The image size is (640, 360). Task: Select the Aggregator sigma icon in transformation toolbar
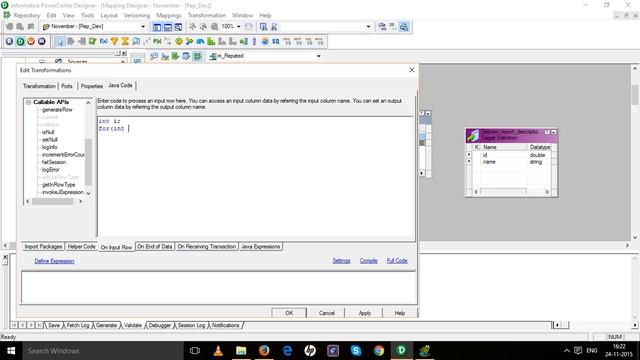click(125, 41)
